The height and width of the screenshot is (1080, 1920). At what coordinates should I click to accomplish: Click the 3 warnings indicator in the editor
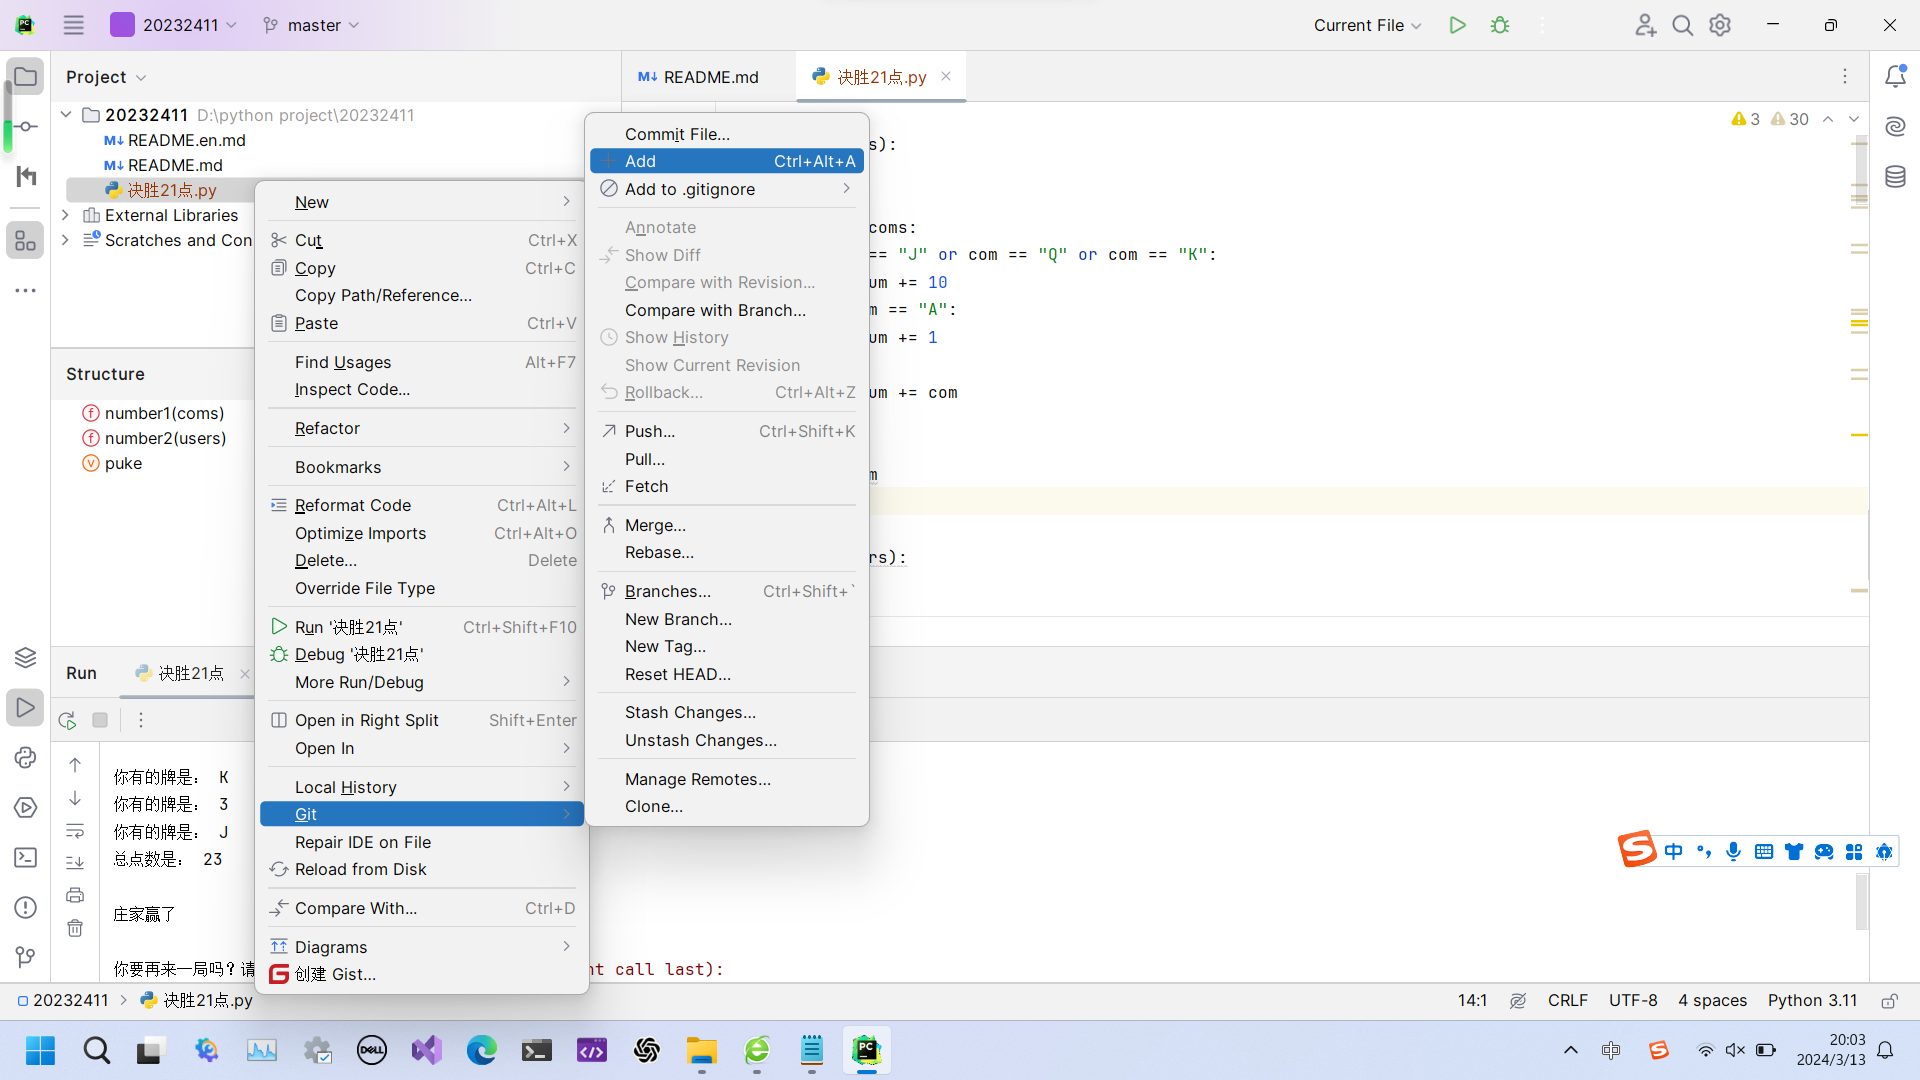pos(1745,119)
